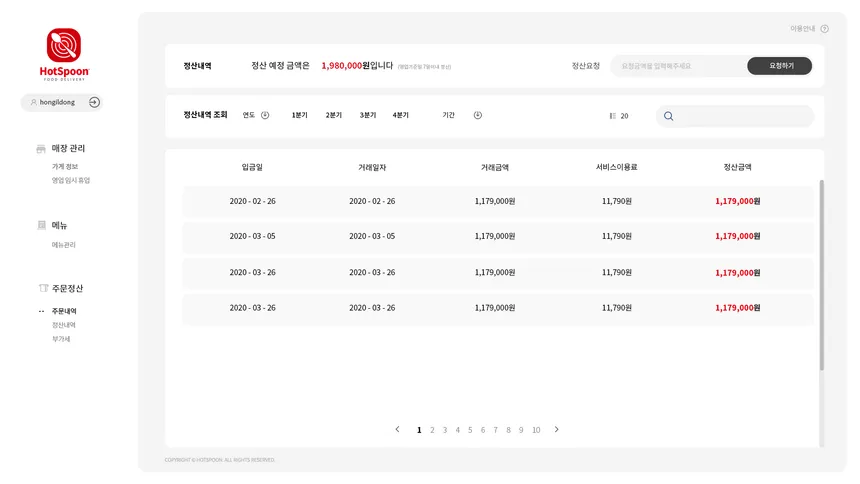Select 정산내역 in the sidebar
Image resolution: width=860 pixels, height=484 pixels.
pyautogui.click(x=64, y=325)
